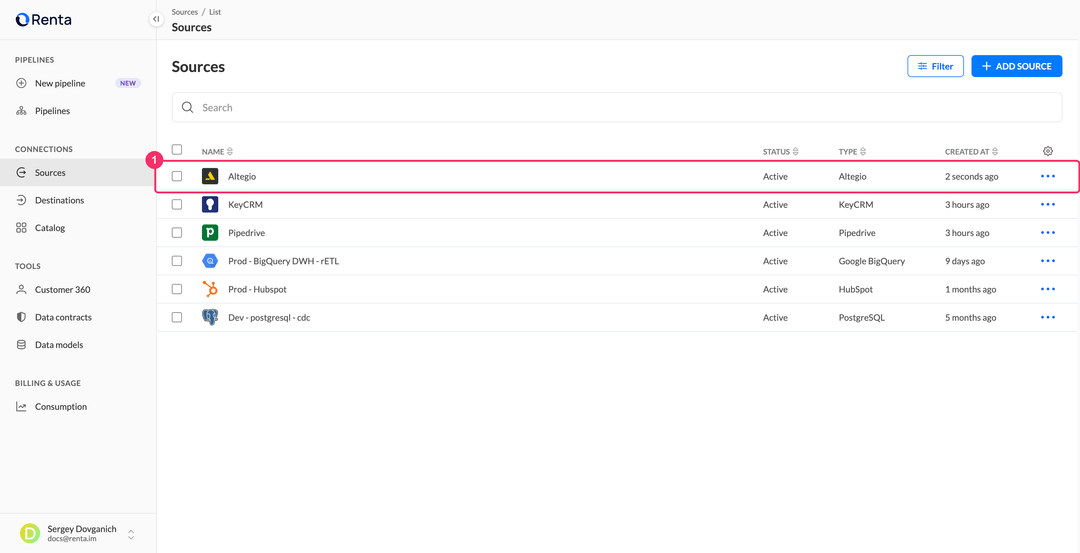Screen dimensions: 1080x553
Task: Click the PostgreSQL elephant logo icon
Action: pos(210,317)
